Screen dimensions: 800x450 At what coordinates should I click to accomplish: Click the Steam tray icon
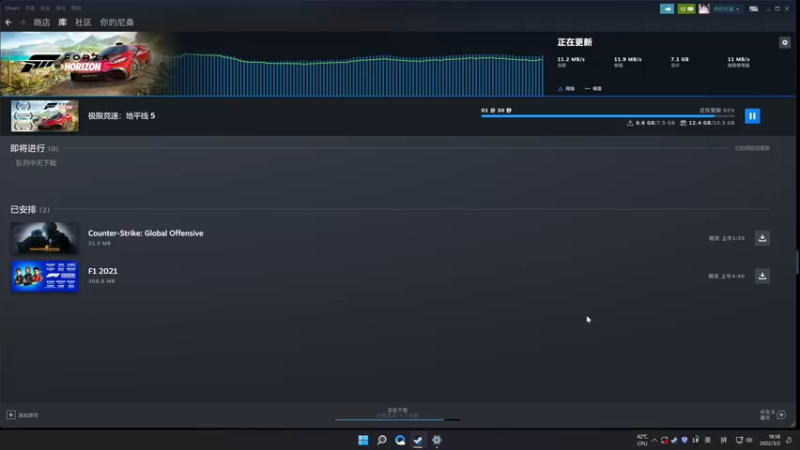click(674, 440)
